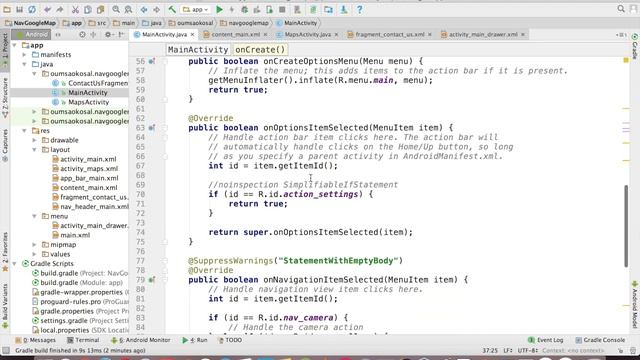This screenshot has width=640, height=360.
Task: Collapse the Gradle Scripts node
Action: coord(15,264)
